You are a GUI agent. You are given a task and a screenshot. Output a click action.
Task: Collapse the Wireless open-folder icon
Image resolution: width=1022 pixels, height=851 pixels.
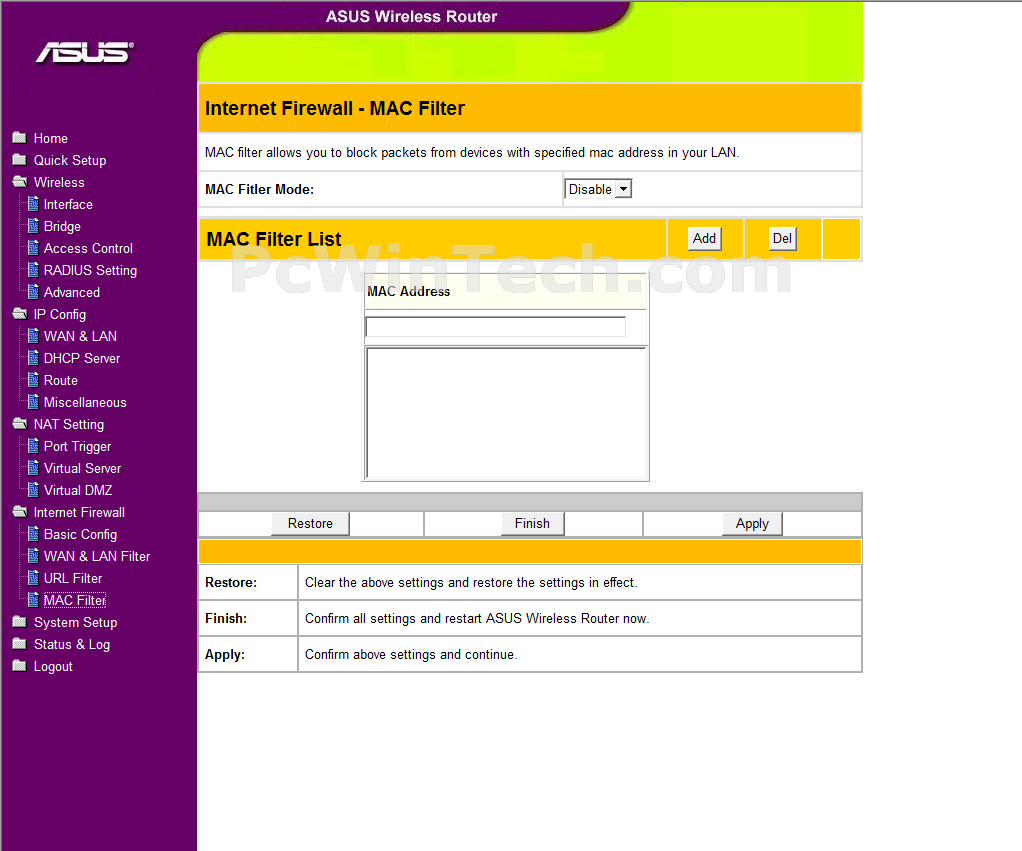[20, 182]
